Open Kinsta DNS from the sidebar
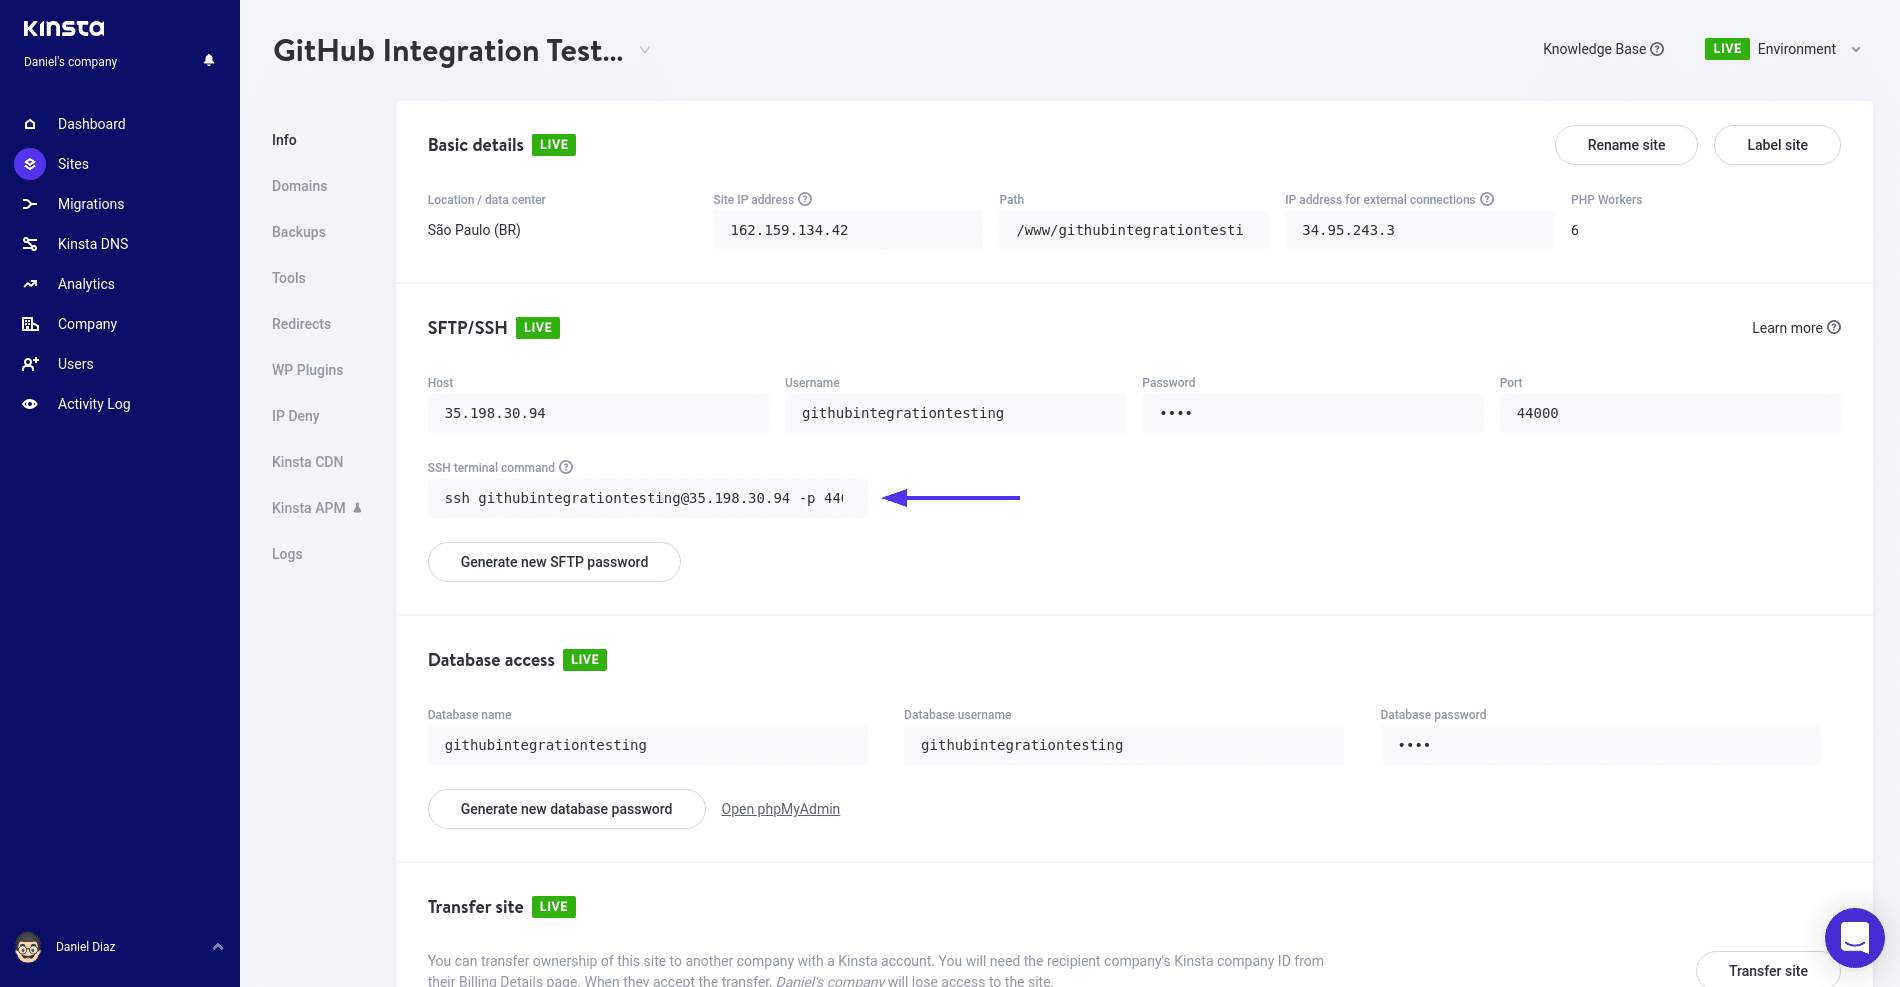This screenshot has height=987, width=1900. pos(93,244)
